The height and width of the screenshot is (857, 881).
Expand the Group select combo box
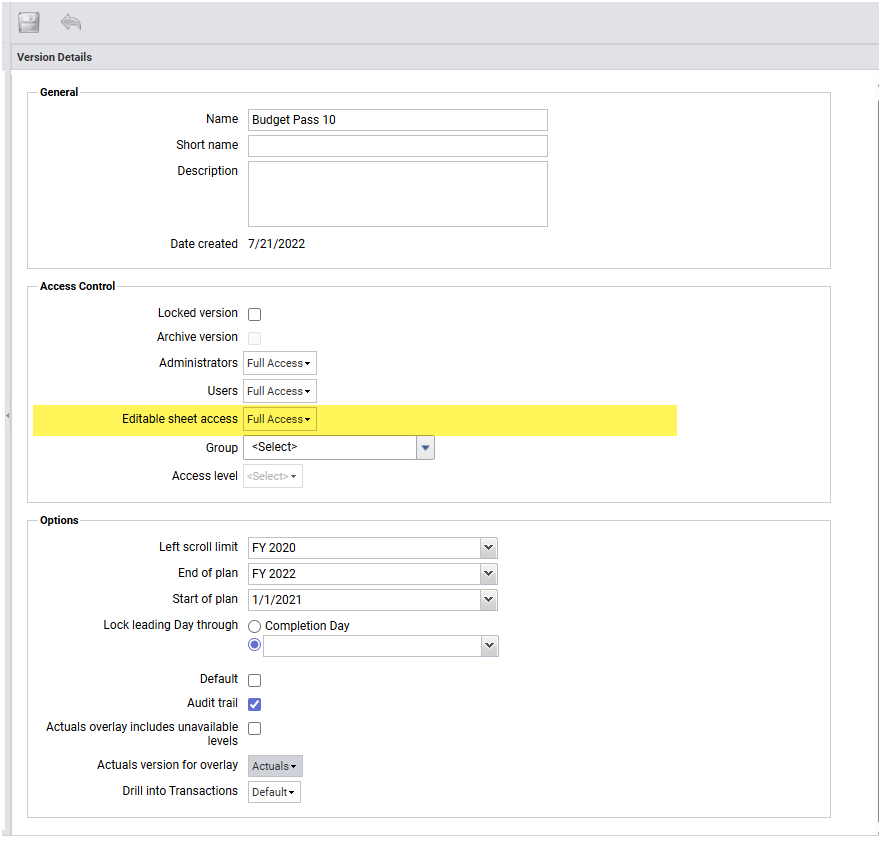click(425, 447)
